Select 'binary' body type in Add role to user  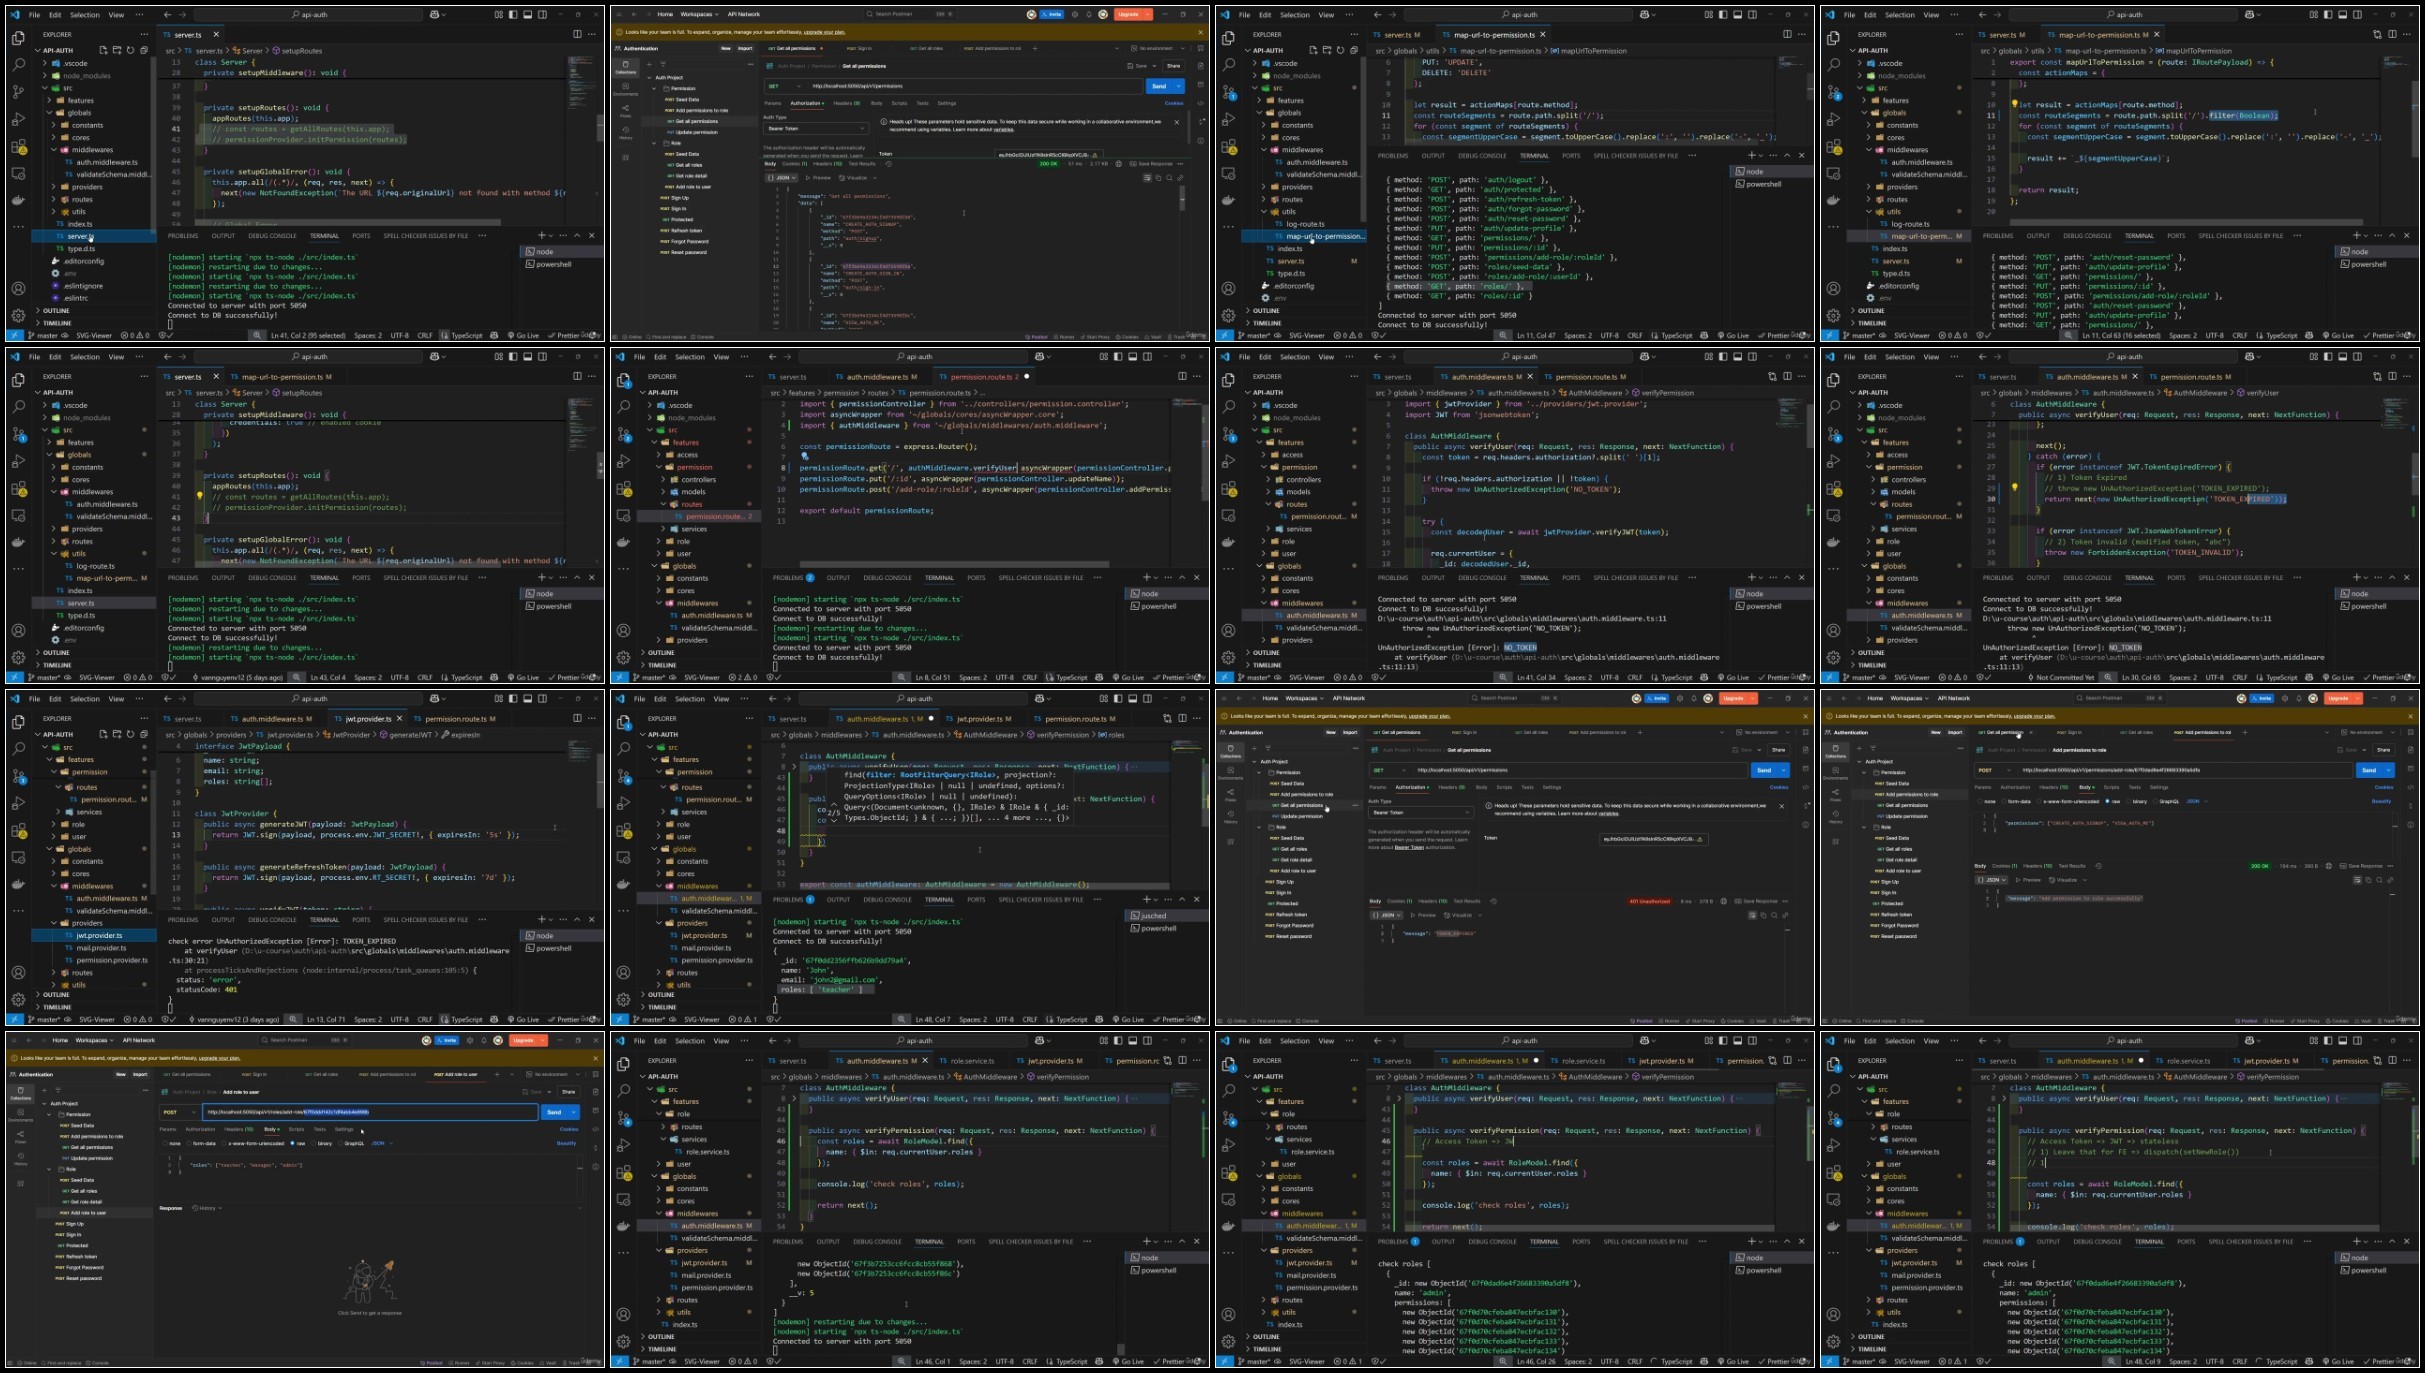click(x=322, y=1143)
